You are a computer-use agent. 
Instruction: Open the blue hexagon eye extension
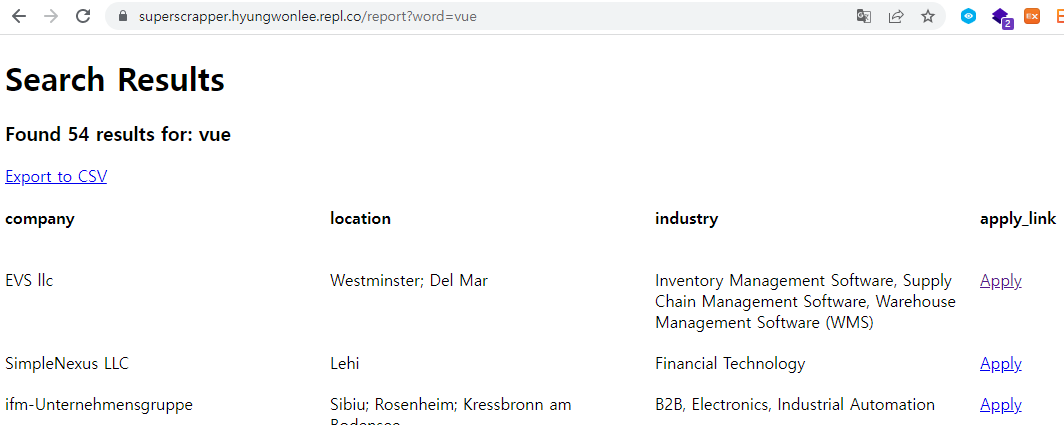point(968,16)
